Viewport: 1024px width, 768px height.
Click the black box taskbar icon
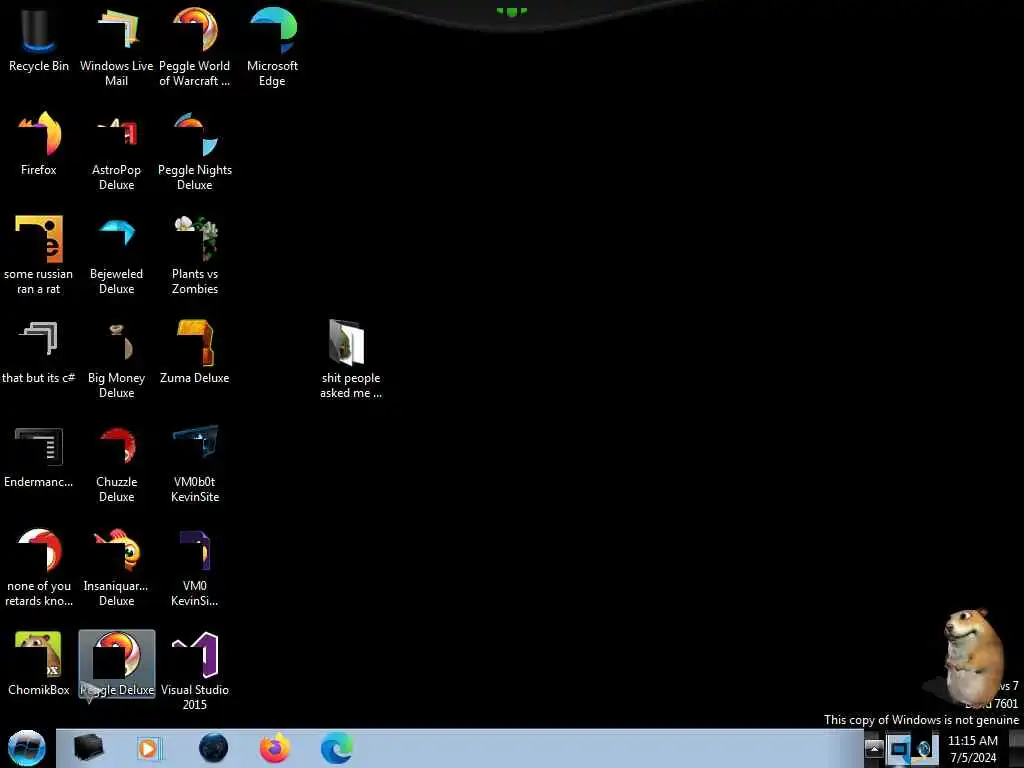coord(88,748)
